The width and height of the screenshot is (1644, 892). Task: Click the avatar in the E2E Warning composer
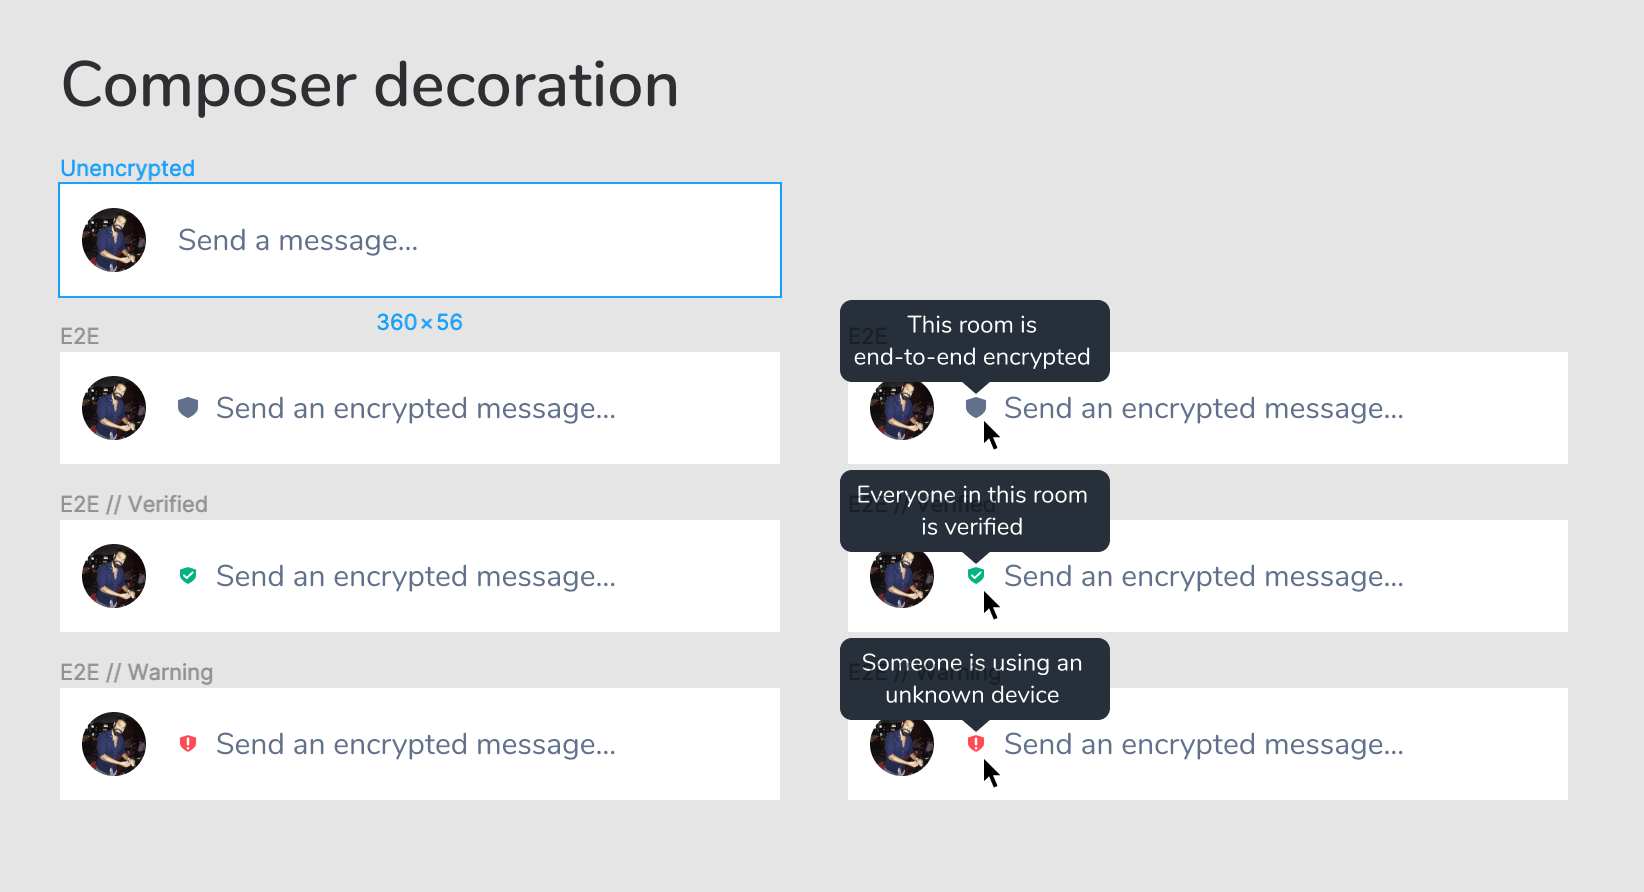tap(112, 744)
